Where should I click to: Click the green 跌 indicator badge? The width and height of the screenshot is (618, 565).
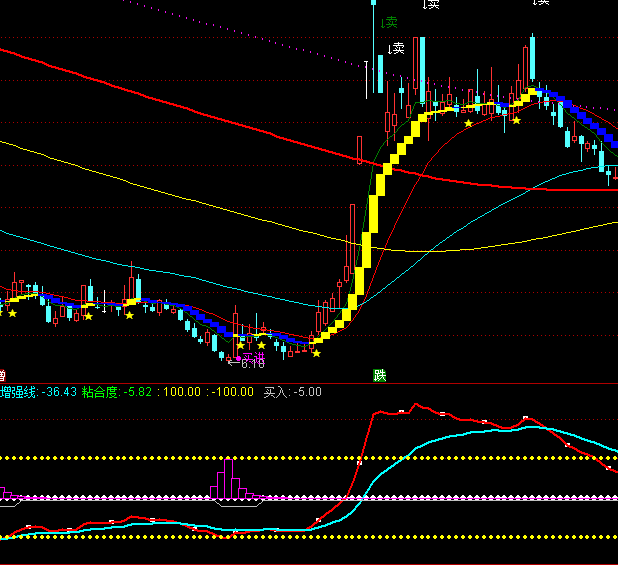click(x=380, y=375)
